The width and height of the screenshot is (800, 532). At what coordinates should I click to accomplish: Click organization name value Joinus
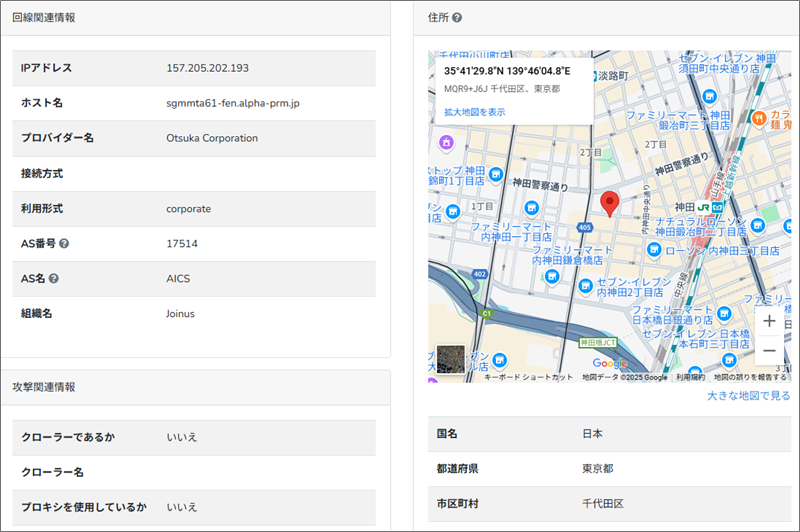180,314
